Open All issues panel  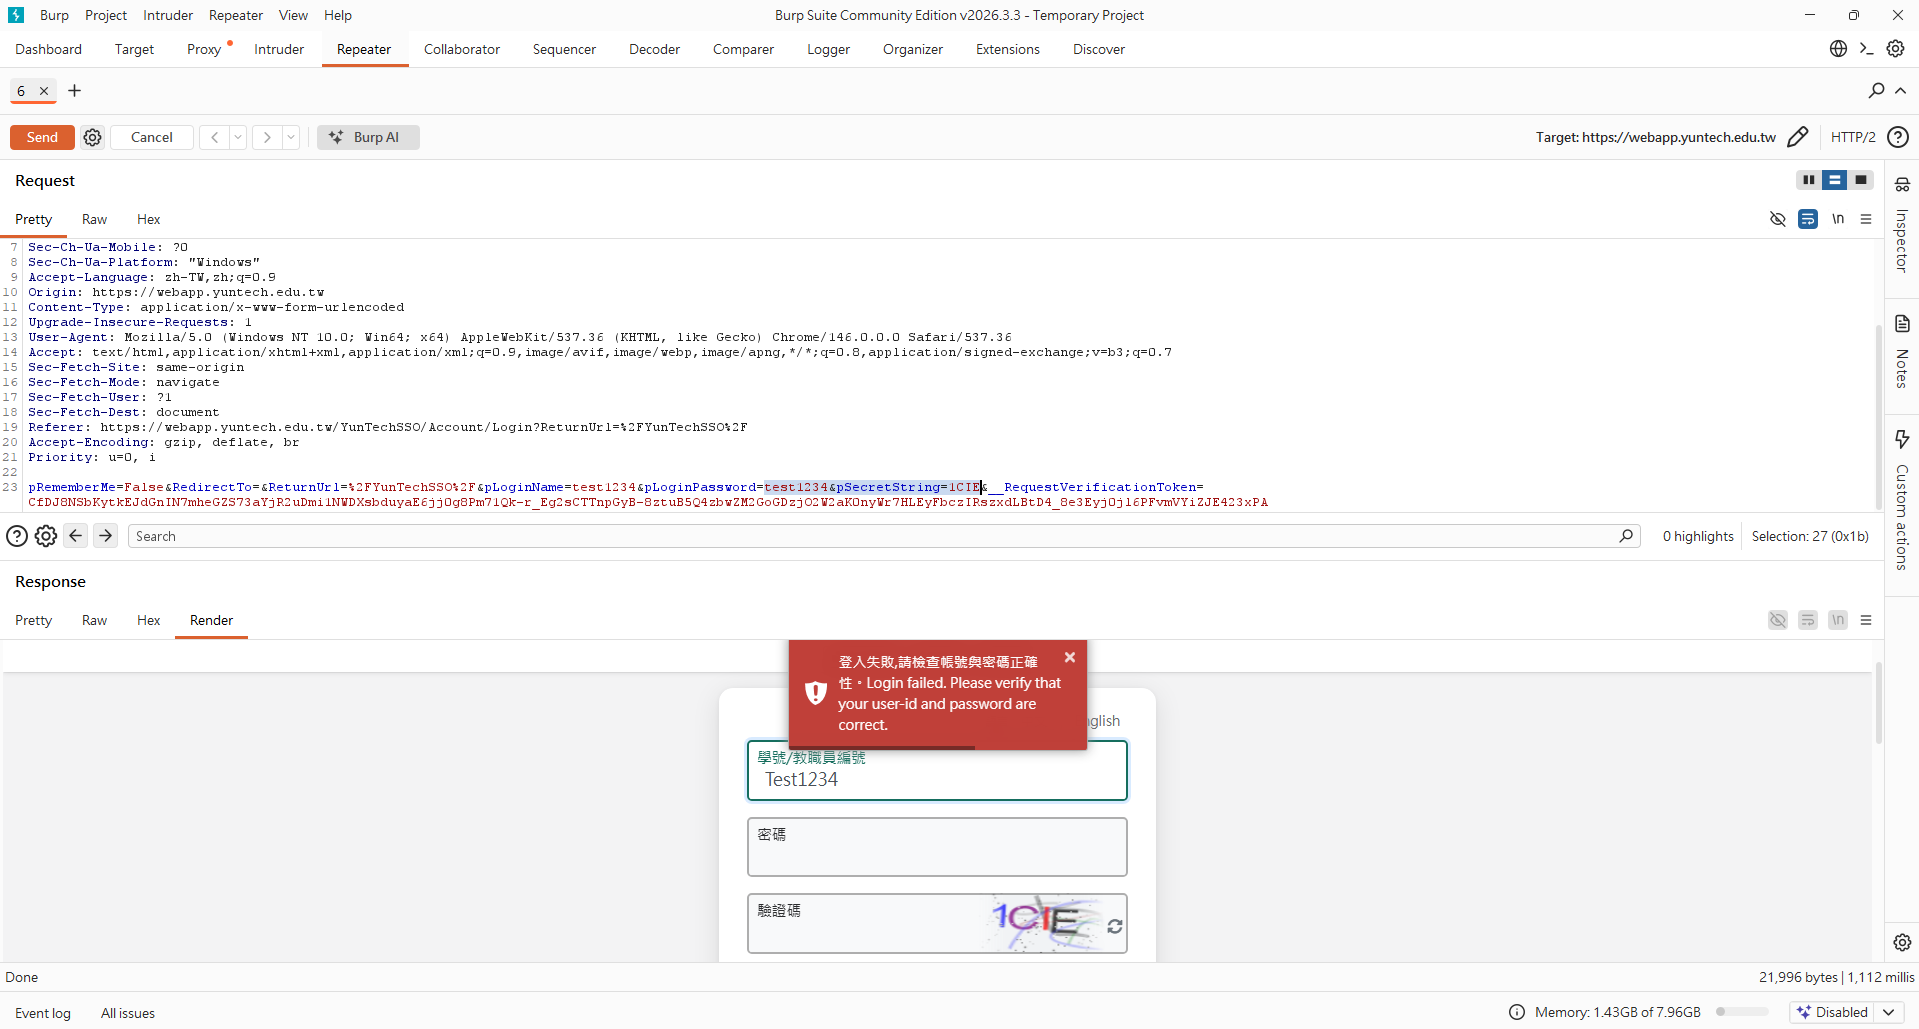coord(128,1013)
